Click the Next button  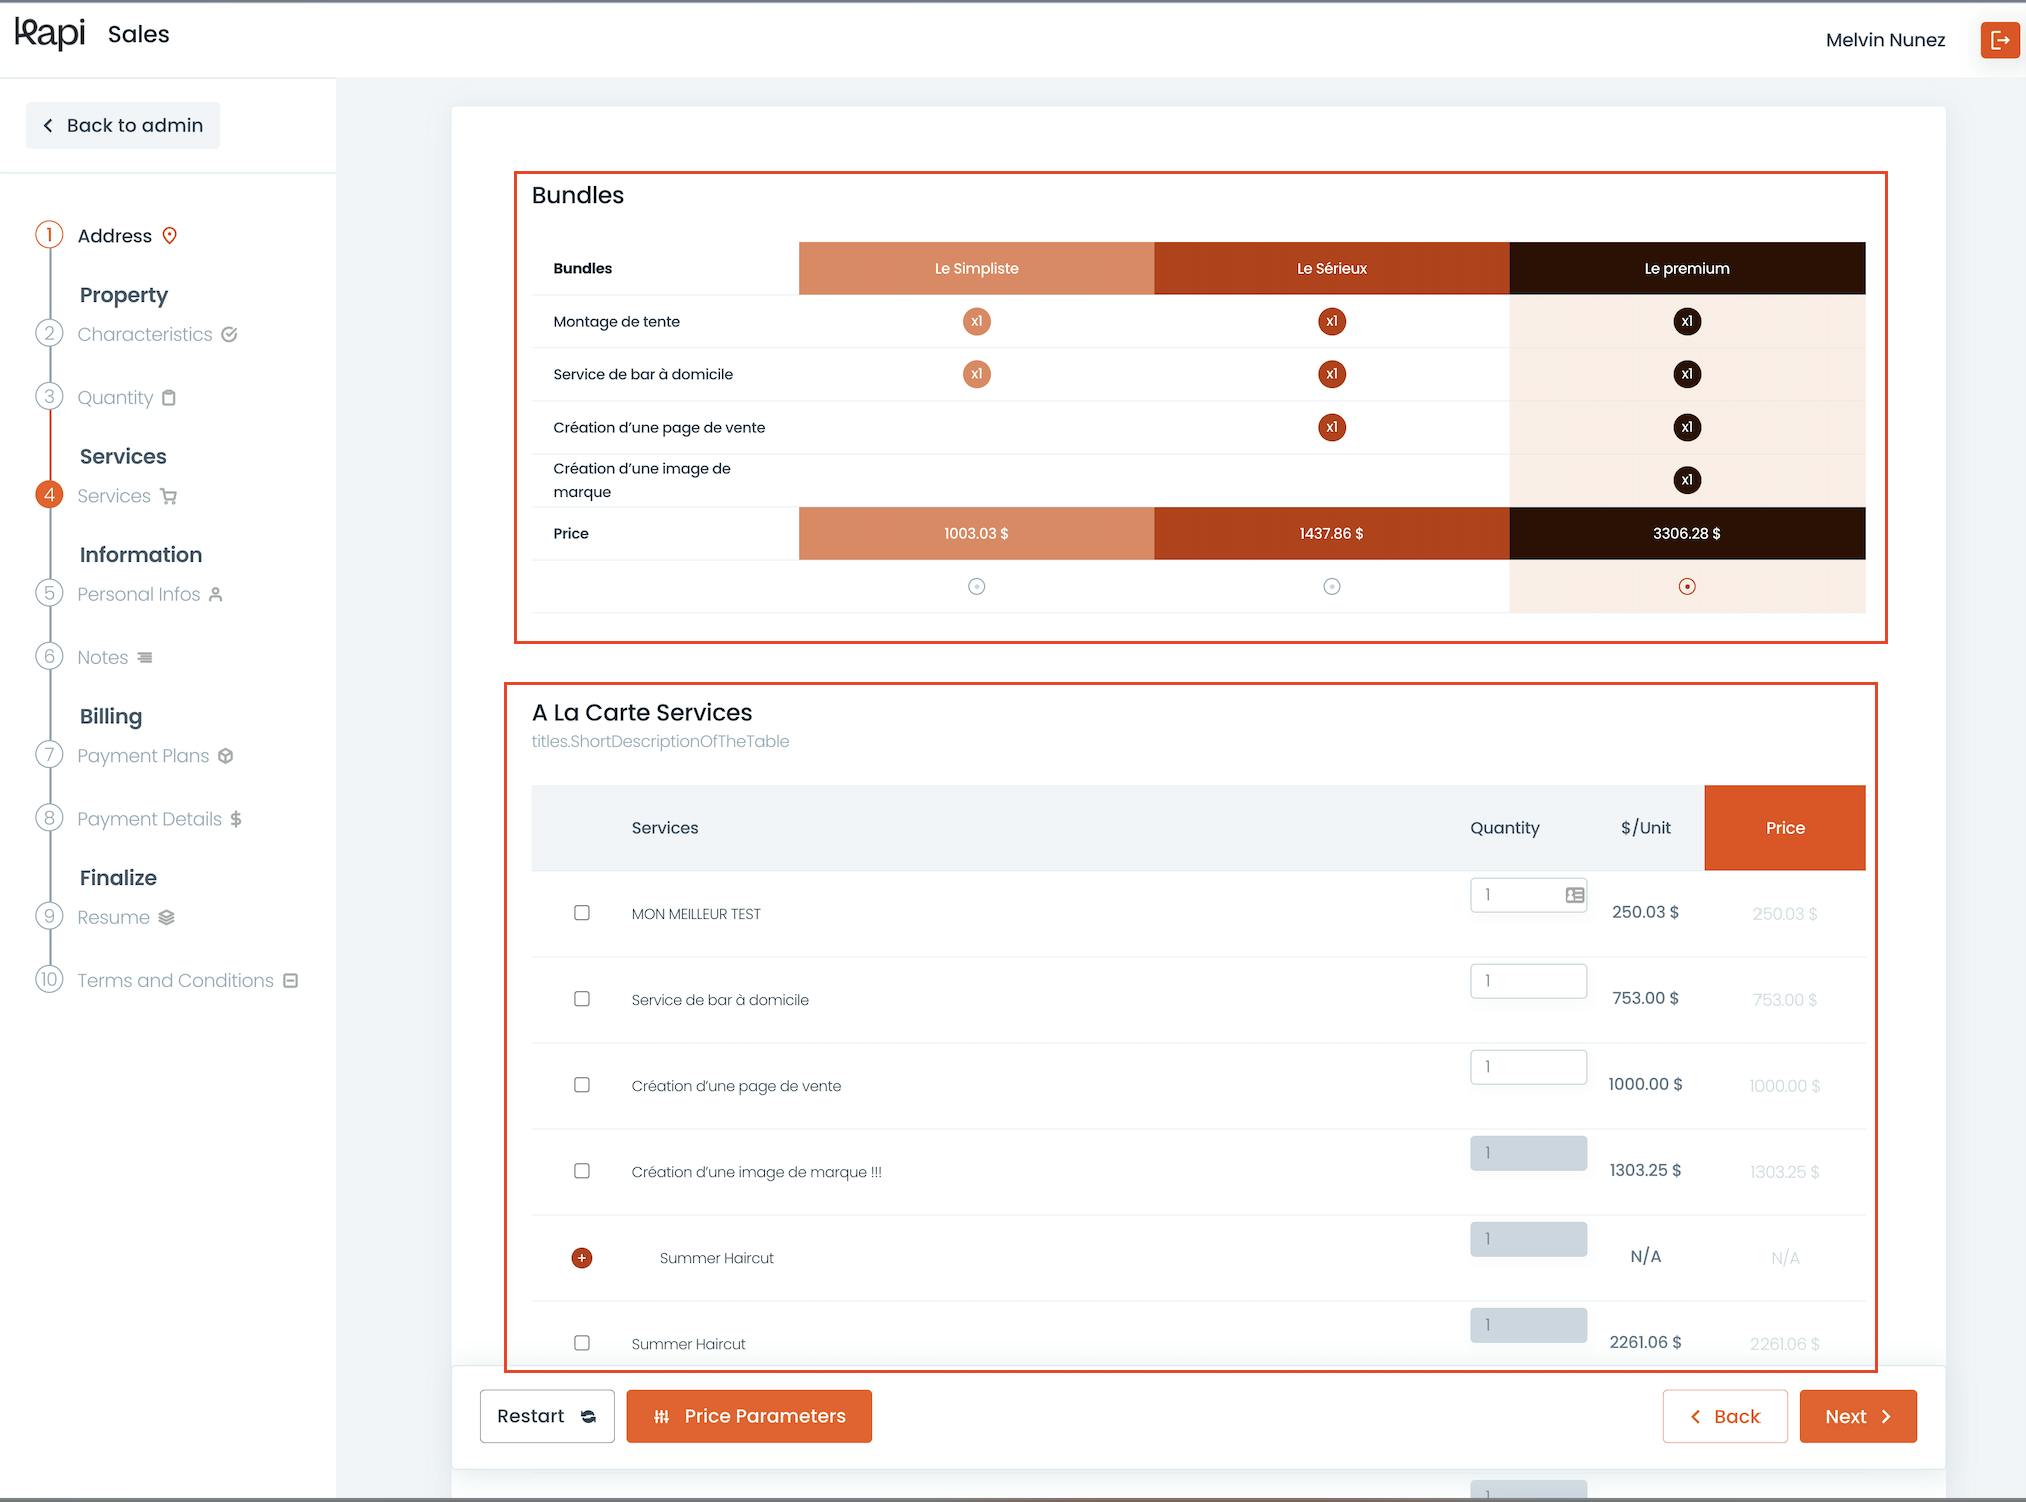tap(1858, 1416)
